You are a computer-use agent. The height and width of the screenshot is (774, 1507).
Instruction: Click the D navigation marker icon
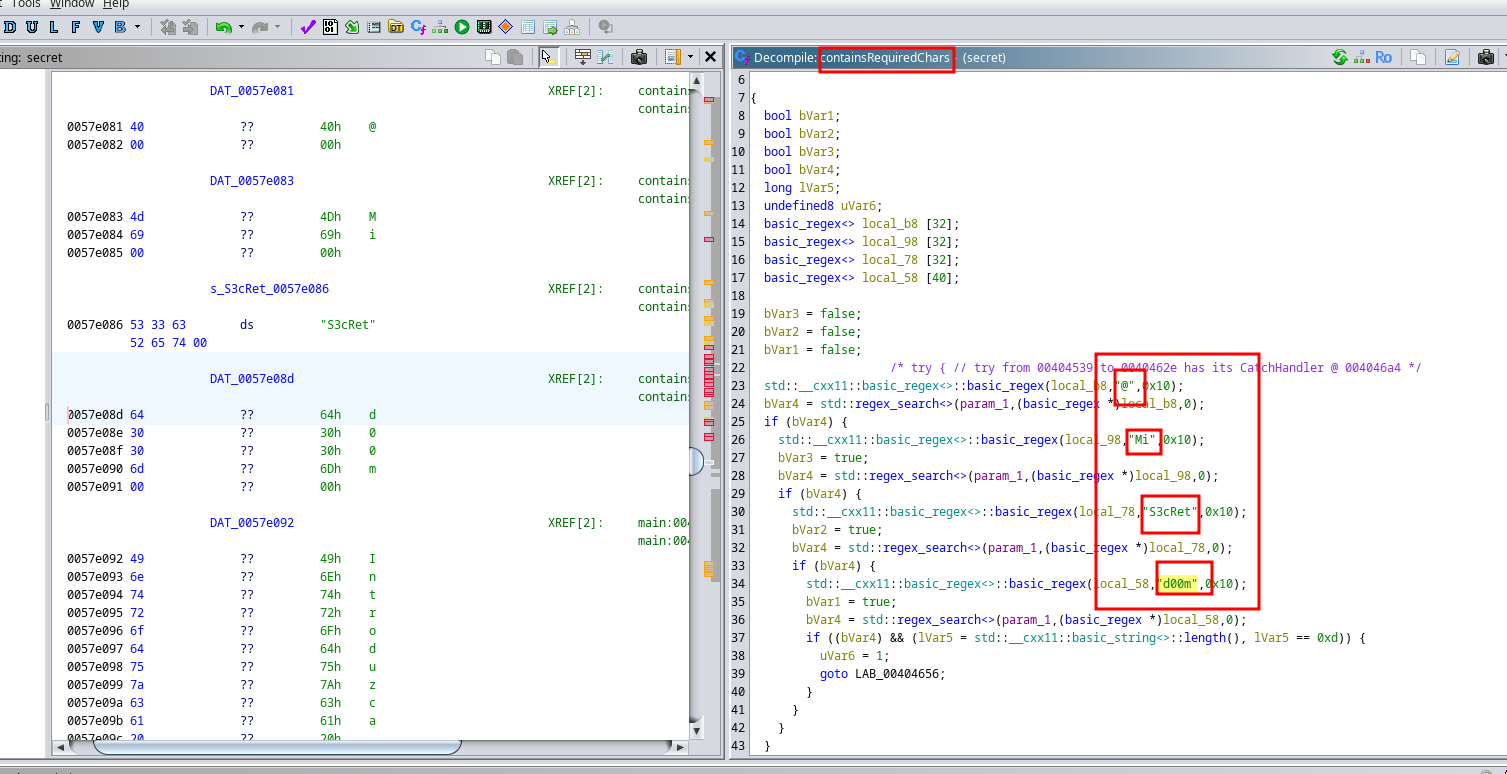(10, 27)
